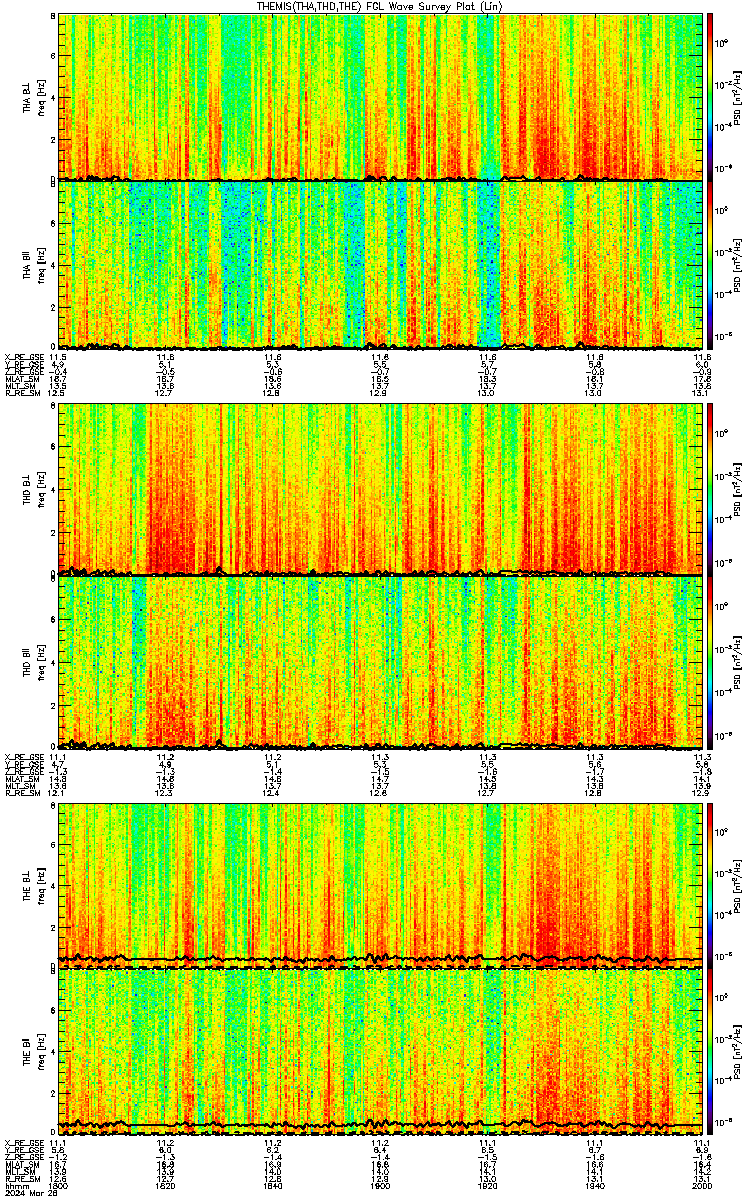750x1200 pixels.
Task: Click the "THD B⊥ freq [Hz]" axis label
Action: point(33,489)
